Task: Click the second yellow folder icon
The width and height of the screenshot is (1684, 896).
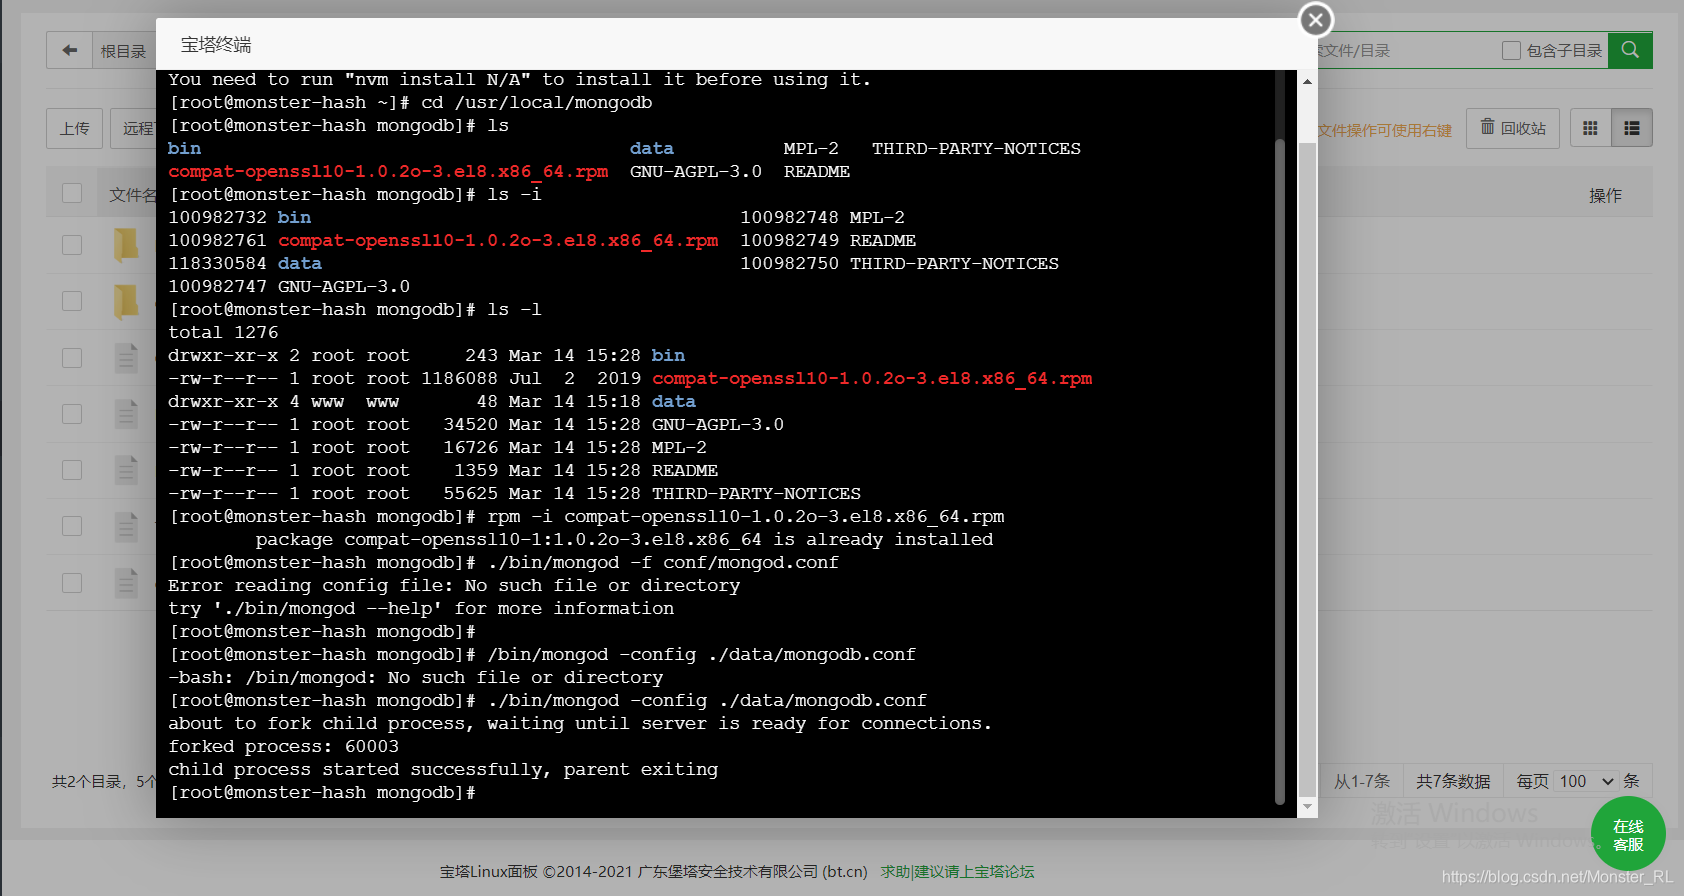Action: (126, 301)
